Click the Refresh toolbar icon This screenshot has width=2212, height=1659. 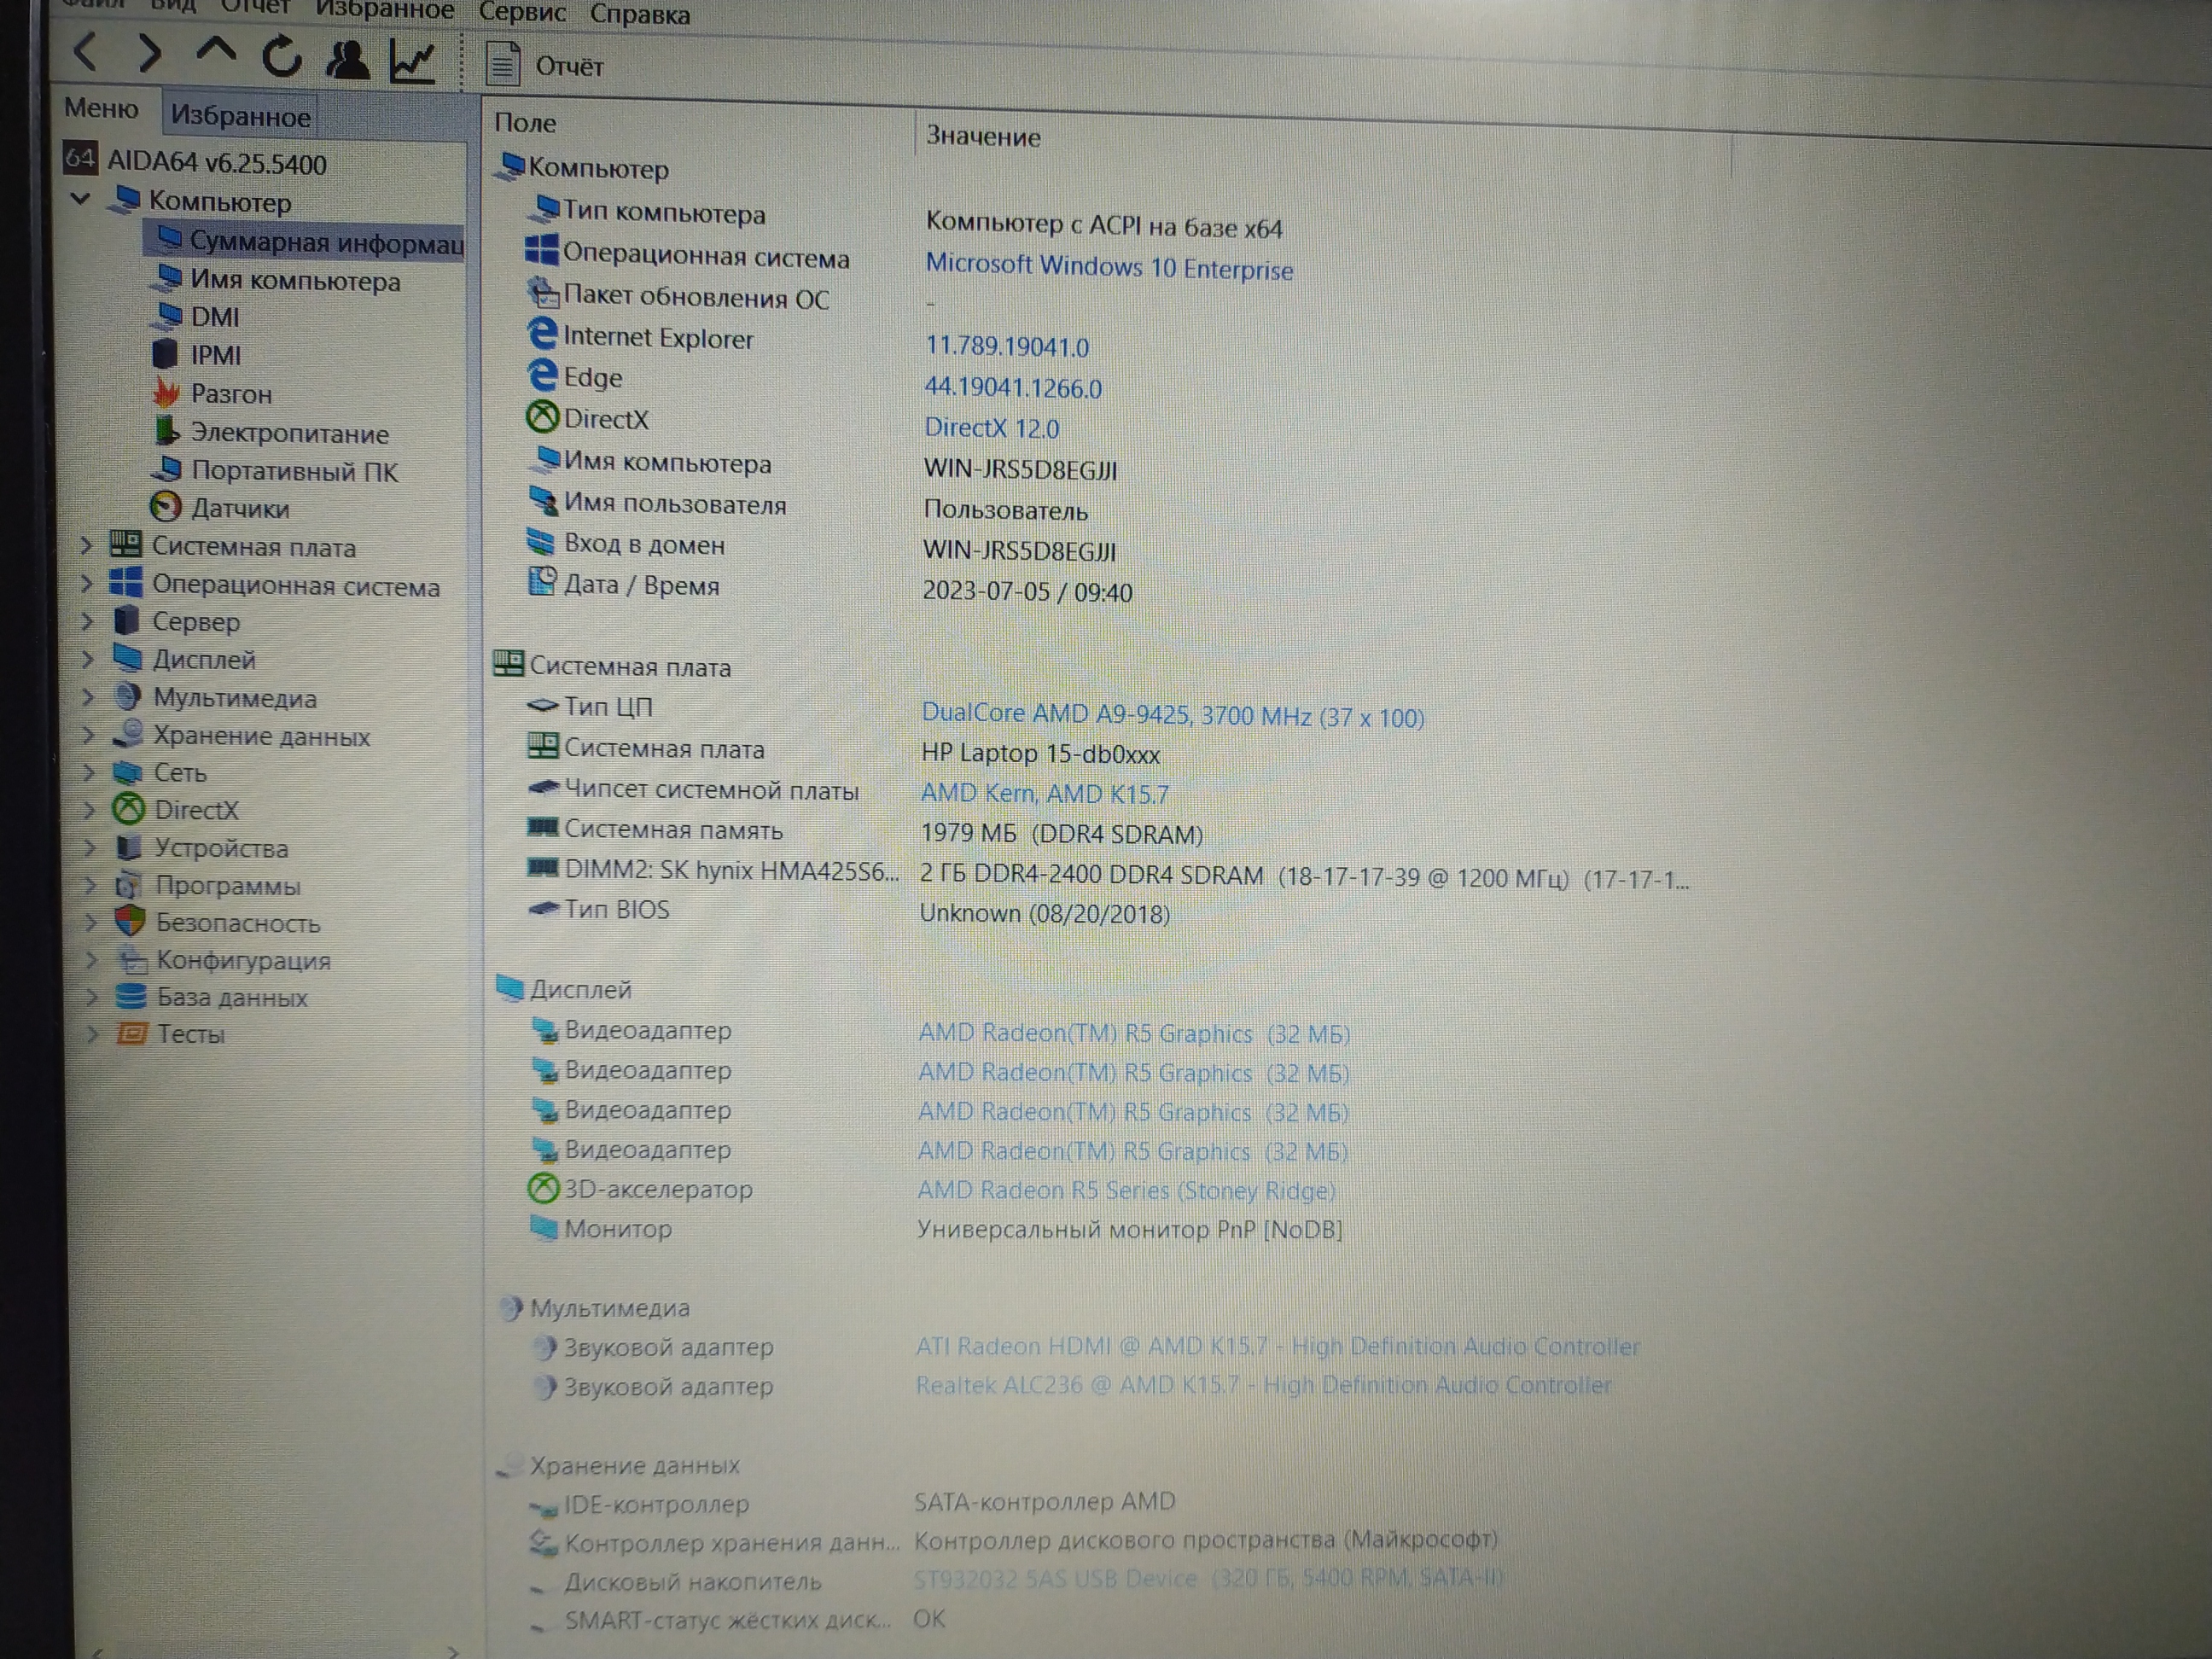tap(282, 56)
